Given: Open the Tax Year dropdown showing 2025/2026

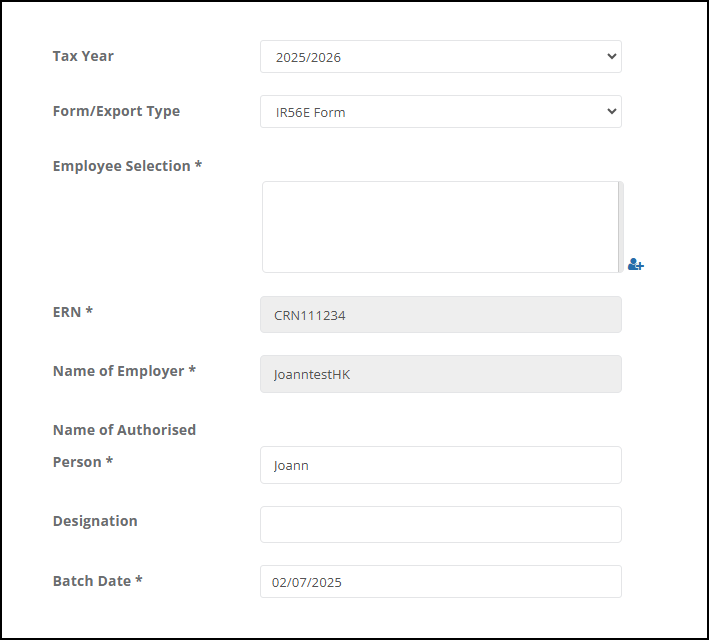Looking at the screenshot, I should tap(441, 57).
